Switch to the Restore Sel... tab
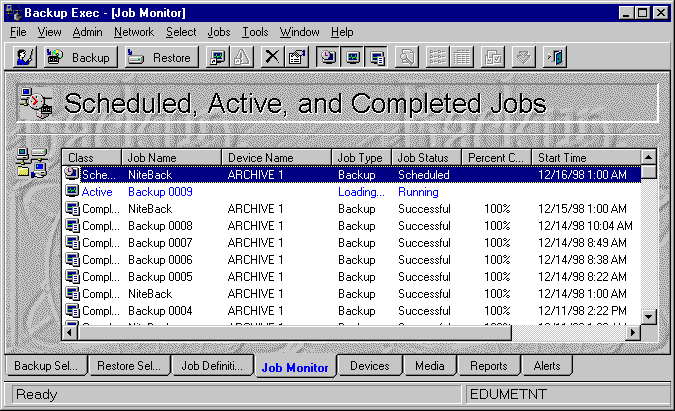The width and height of the screenshot is (675, 411). [x=129, y=366]
